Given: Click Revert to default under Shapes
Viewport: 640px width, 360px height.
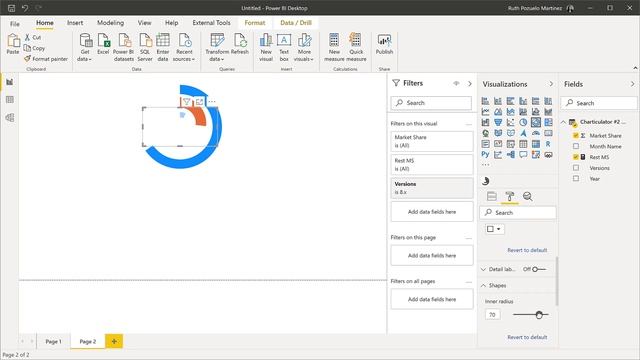Looking at the screenshot, I should (x=527, y=337).
